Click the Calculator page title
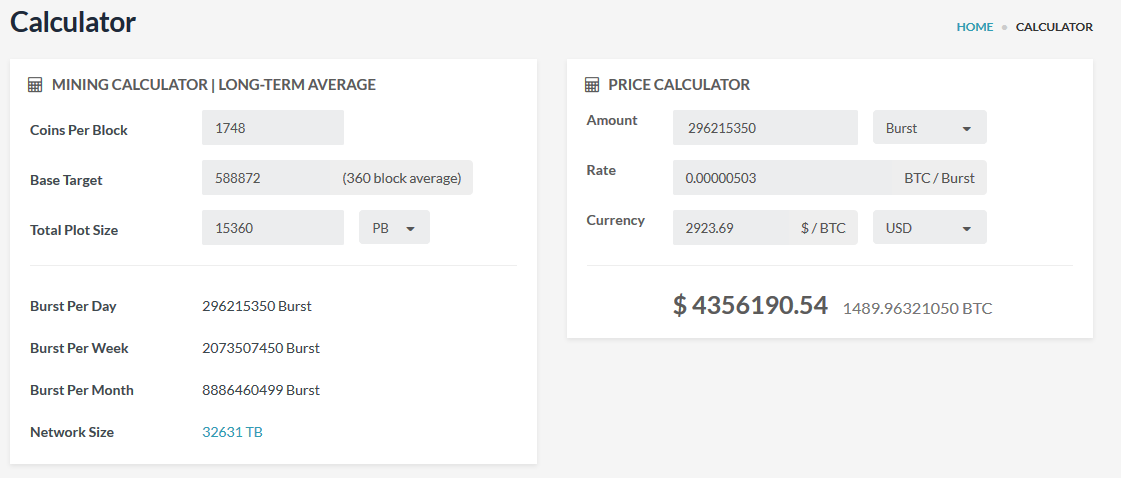The width and height of the screenshot is (1121, 478). [73, 22]
